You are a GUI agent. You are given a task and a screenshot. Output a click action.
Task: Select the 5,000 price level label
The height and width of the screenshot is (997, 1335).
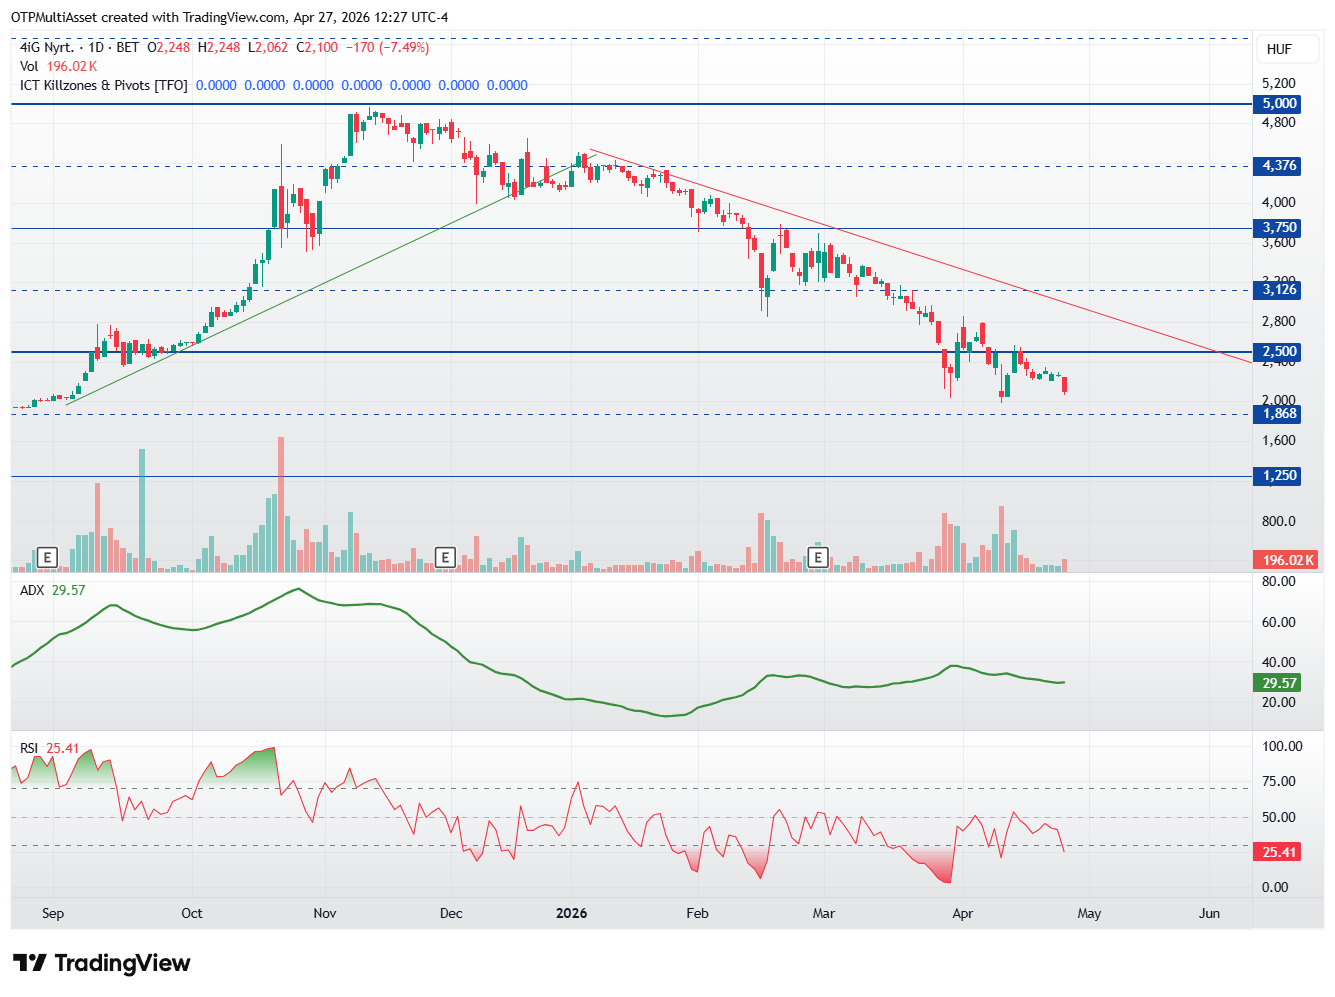point(1278,104)
